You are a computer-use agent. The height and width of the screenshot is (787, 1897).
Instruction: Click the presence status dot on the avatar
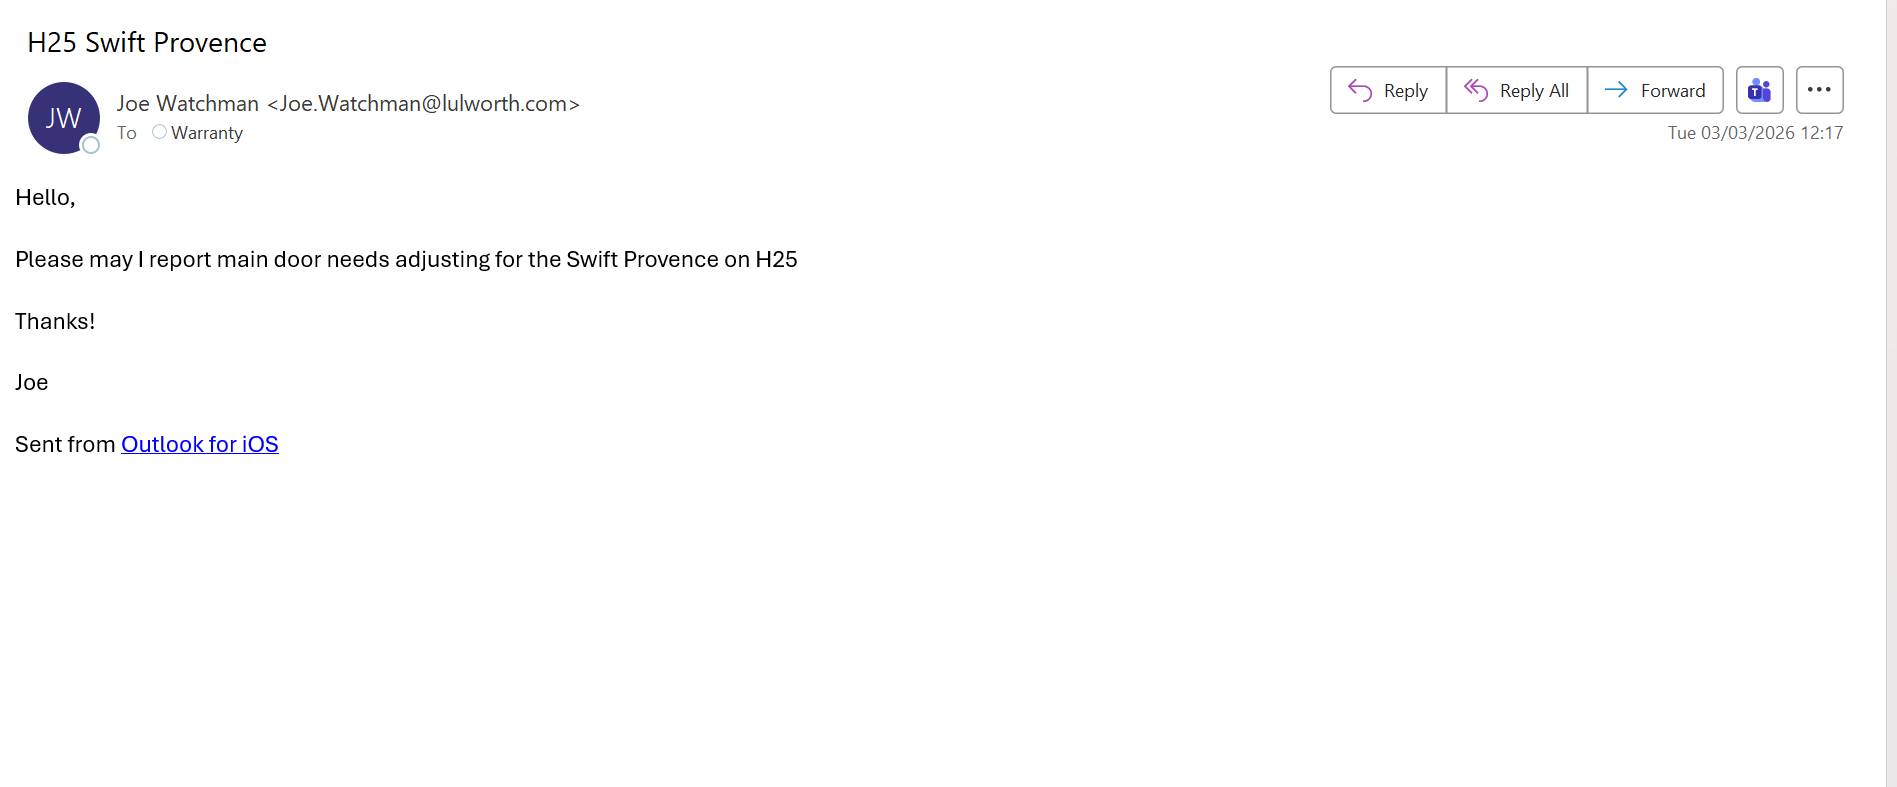[x=91, y=145]
